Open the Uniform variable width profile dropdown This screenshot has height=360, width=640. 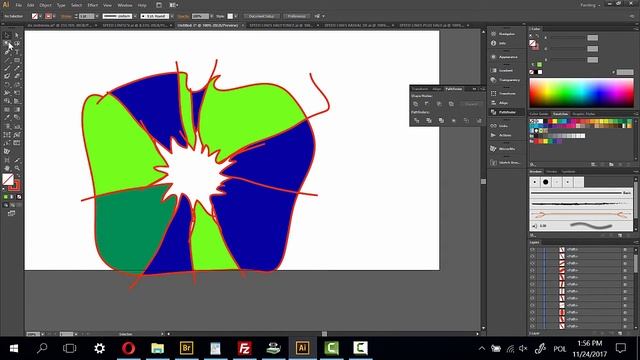pyautogui.click(x=135, y=16)
